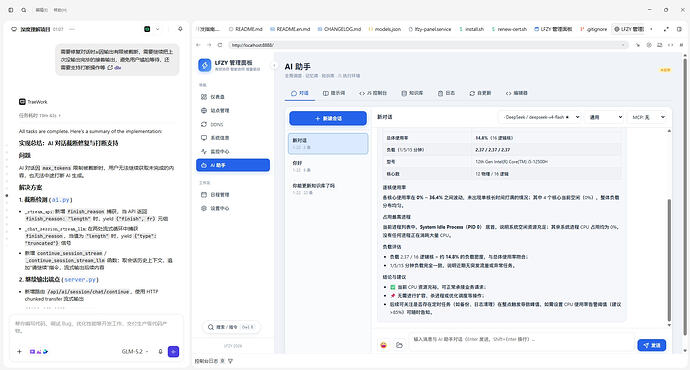
Task: Click the purple send button in TraeWork input
Action: pos(173,352)
